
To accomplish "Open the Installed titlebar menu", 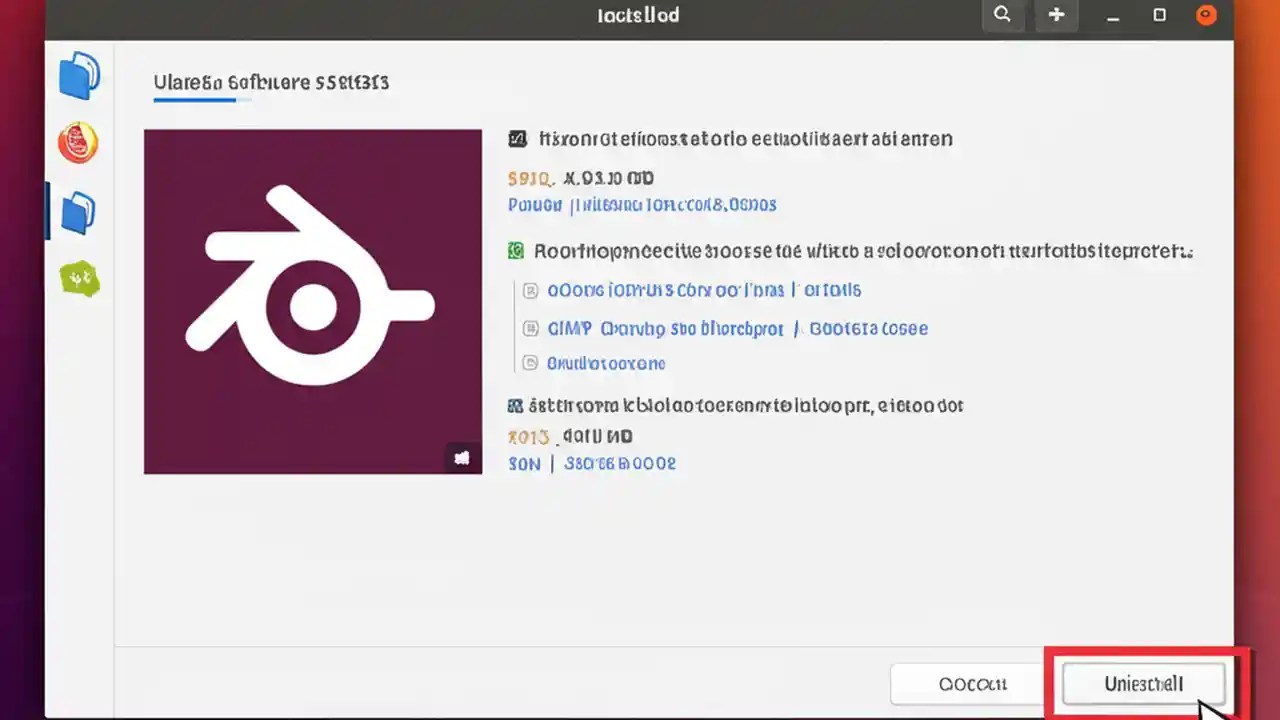I will (638, 15).
